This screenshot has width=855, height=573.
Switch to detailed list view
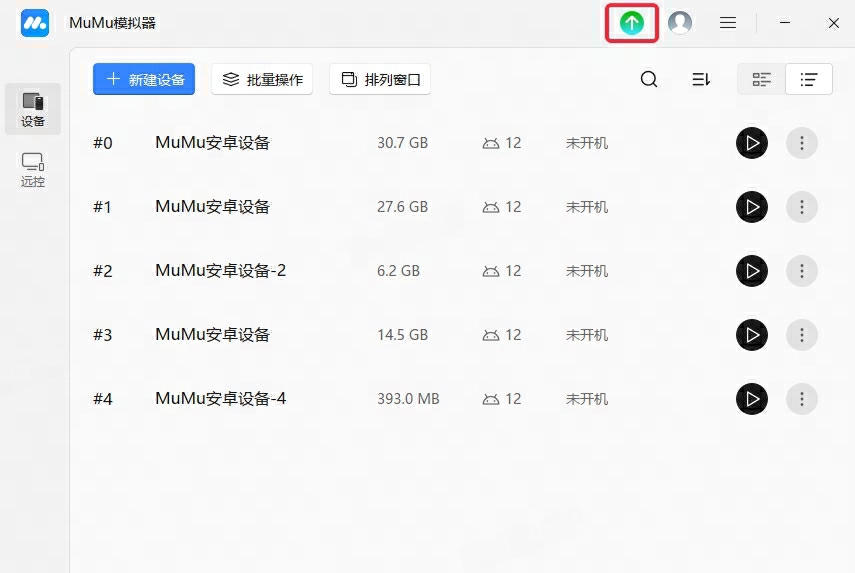click(762, 80)
